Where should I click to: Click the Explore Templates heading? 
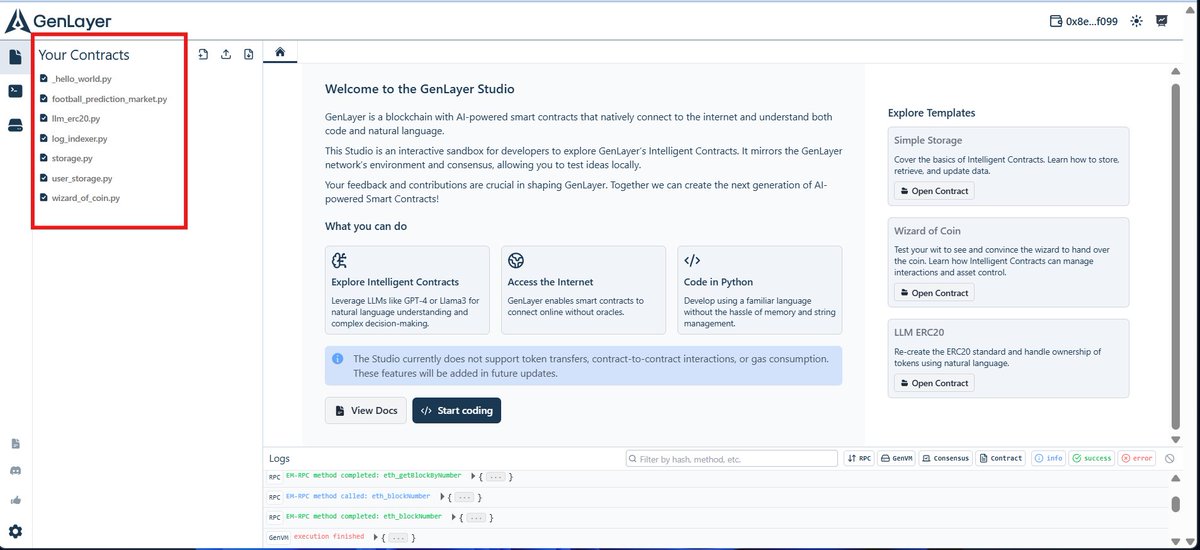pos(931,113)
